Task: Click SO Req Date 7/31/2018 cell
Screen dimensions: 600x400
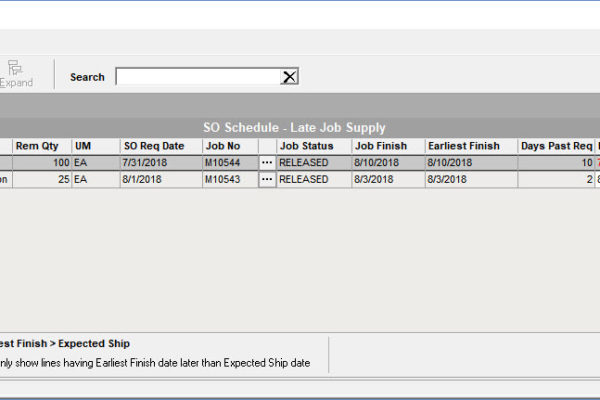Action: 161,163
